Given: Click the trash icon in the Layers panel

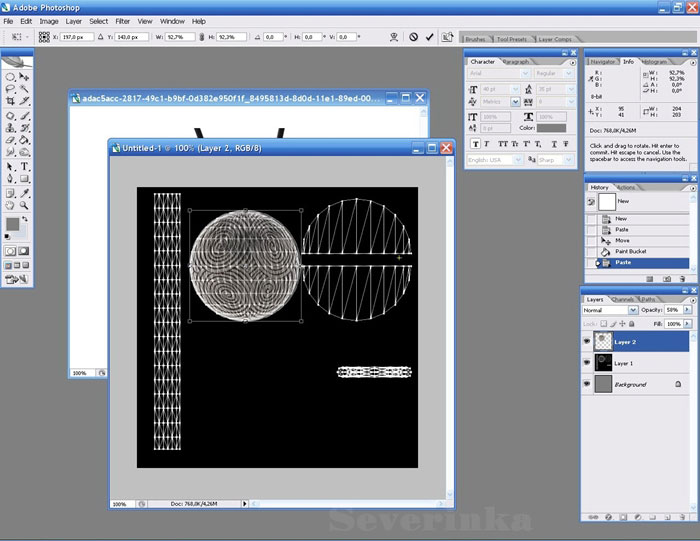Looking at the screenshot, I should [685, 517].
